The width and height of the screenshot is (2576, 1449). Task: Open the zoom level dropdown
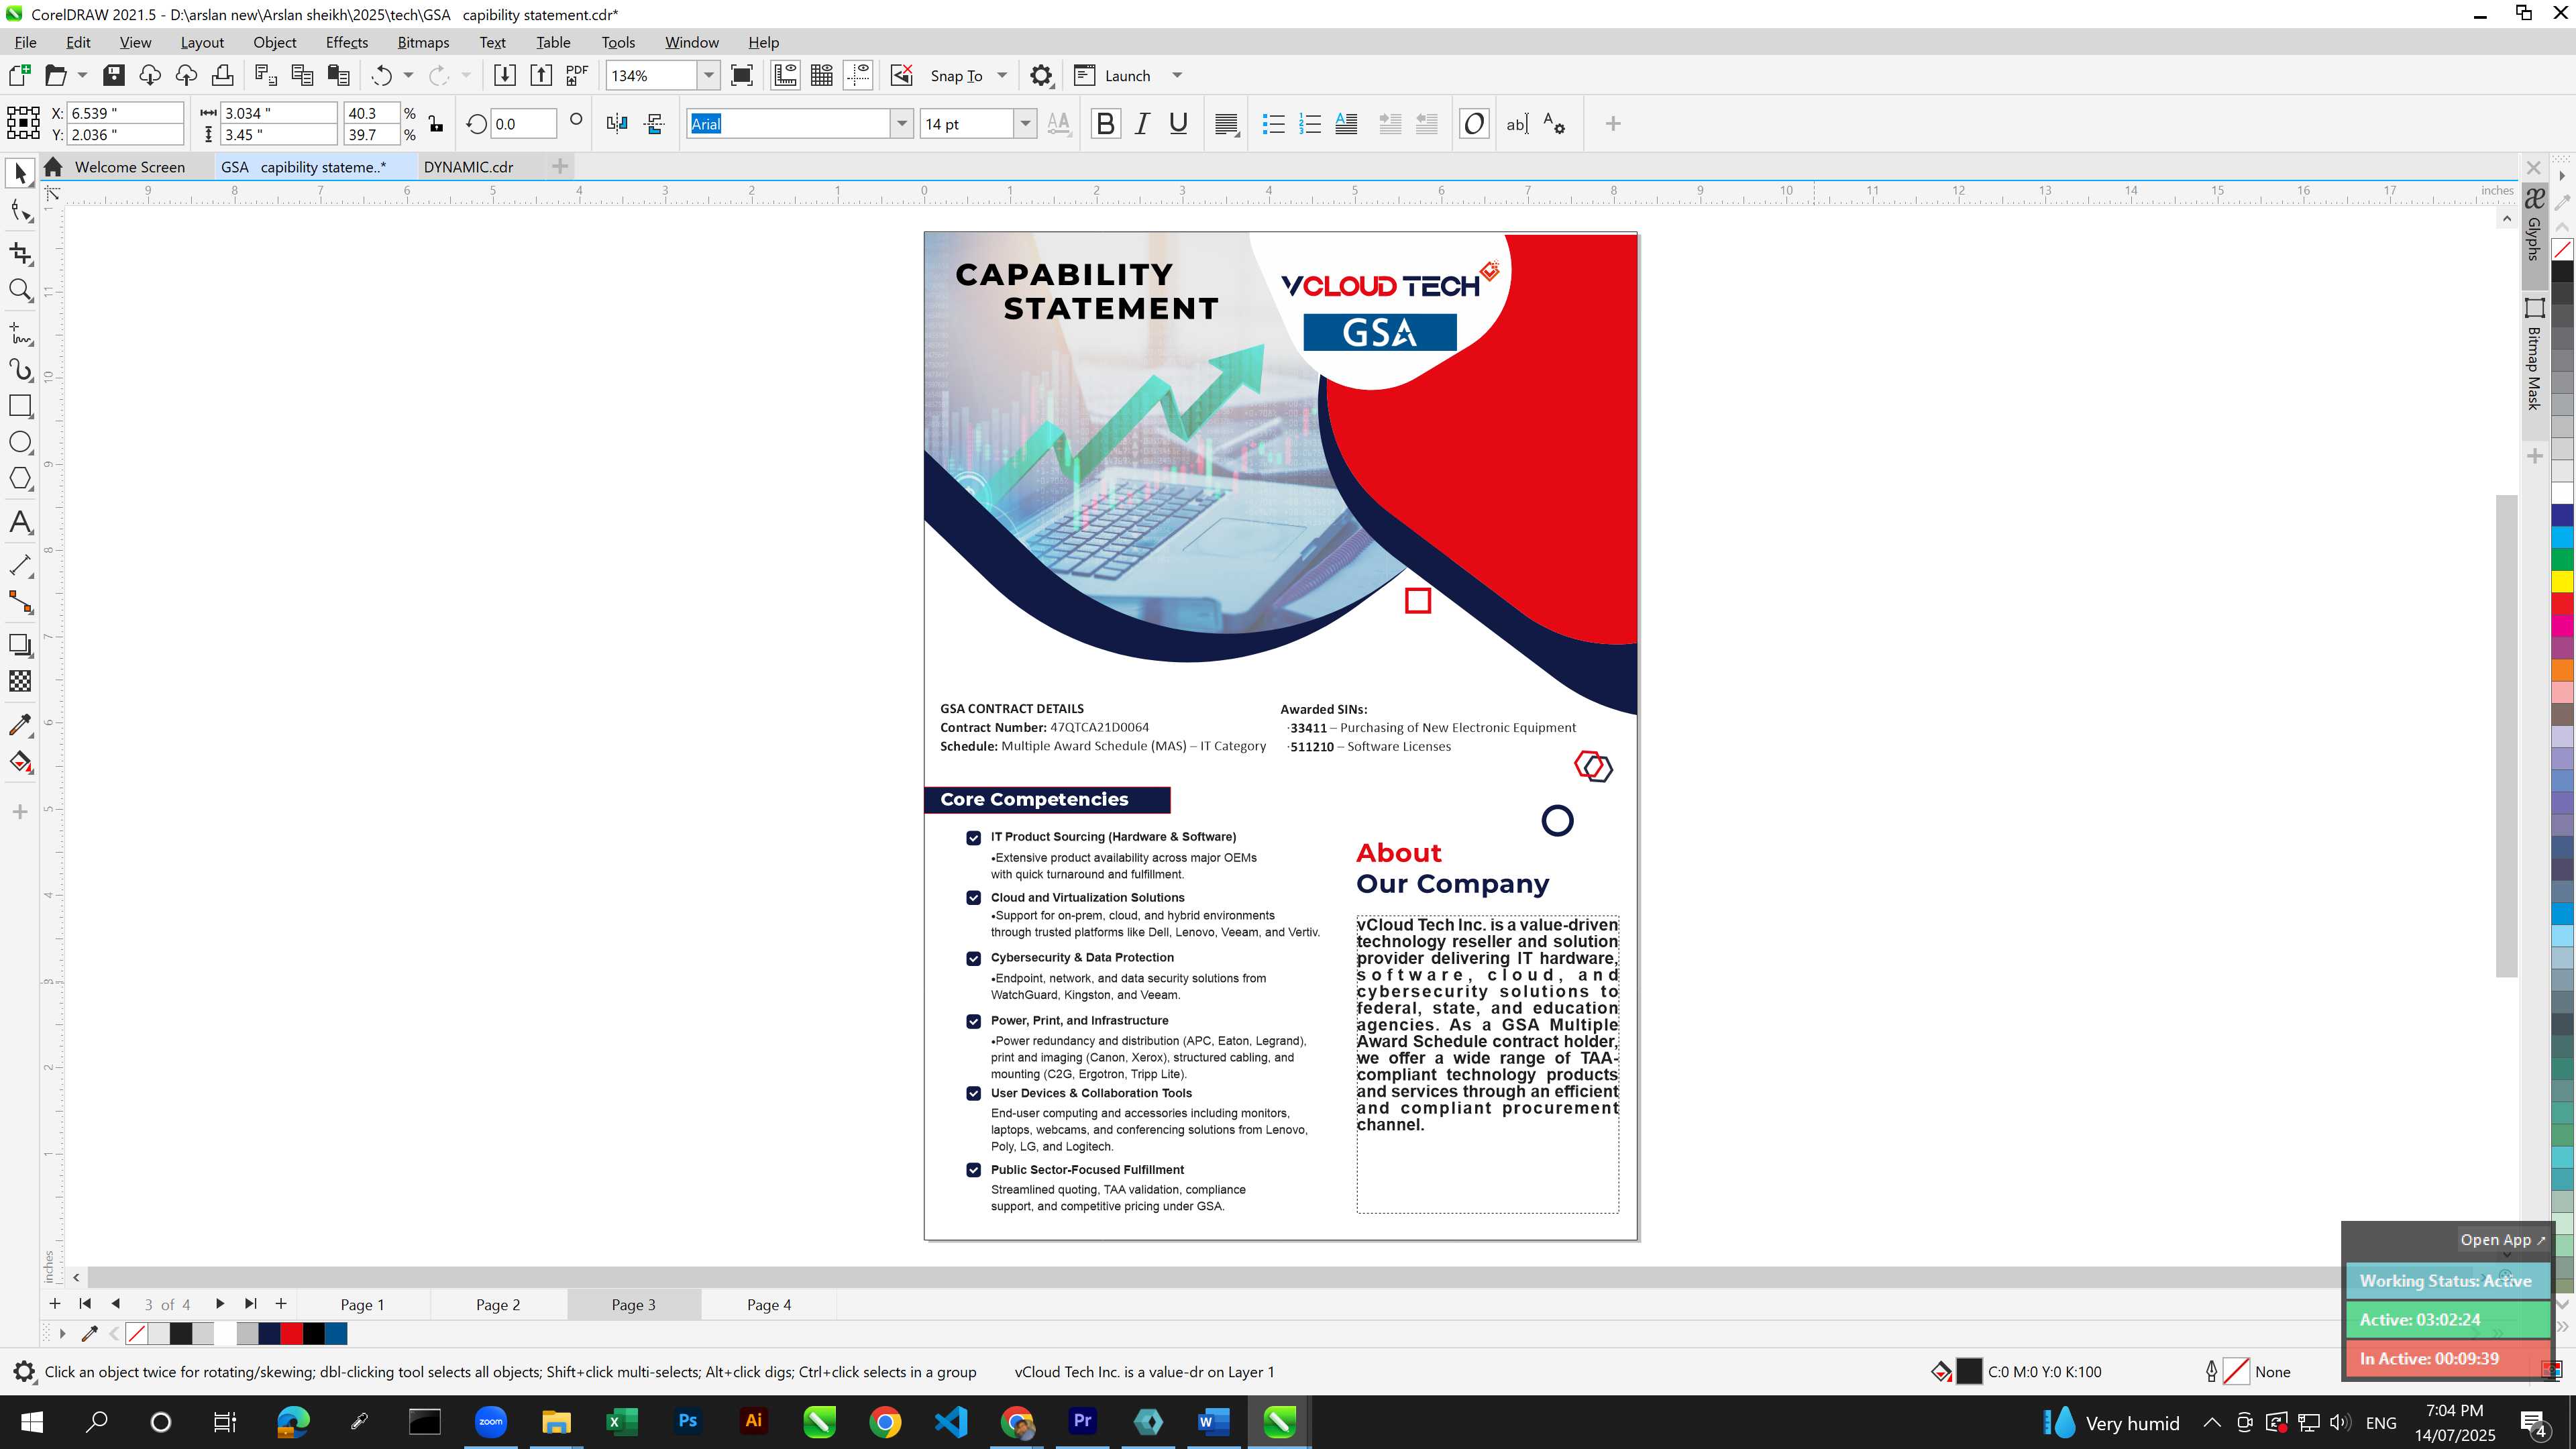(708, 76)
